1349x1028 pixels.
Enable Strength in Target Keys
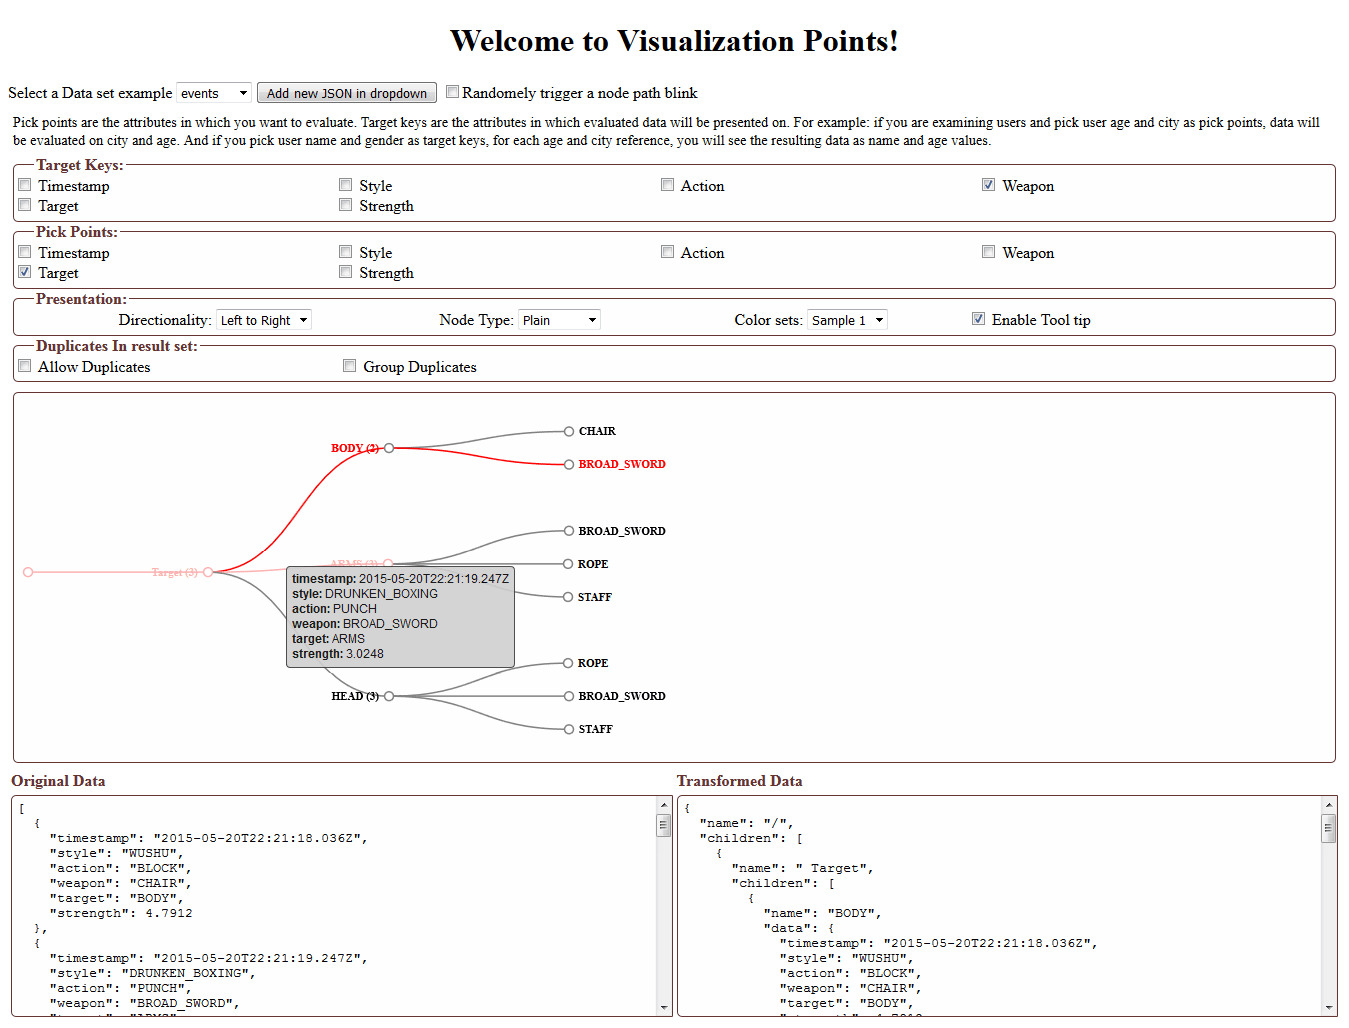[x=346, y=205]
